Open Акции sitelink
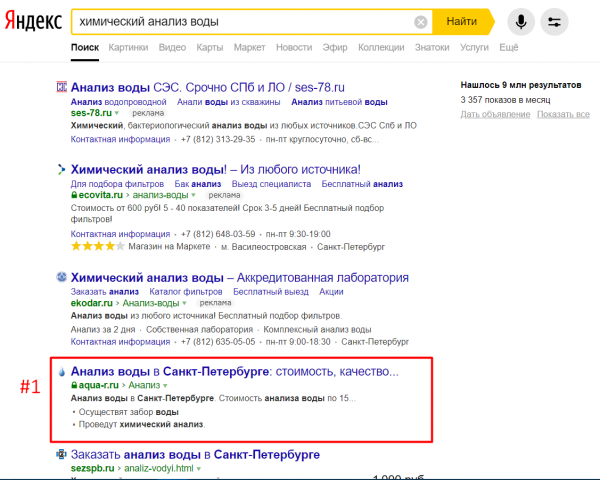This screenshot has height=480, width=600. pos(331,292)
